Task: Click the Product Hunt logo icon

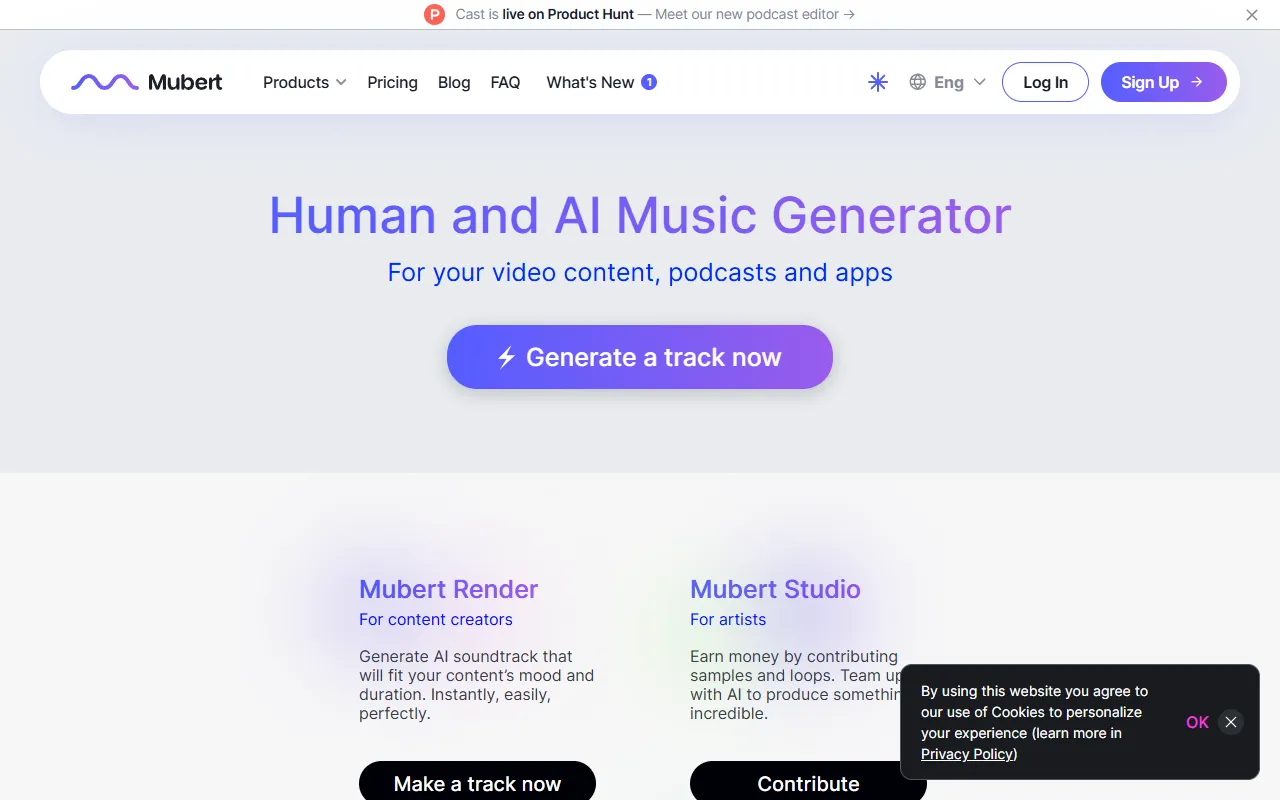Action: (x=434, y=14)
